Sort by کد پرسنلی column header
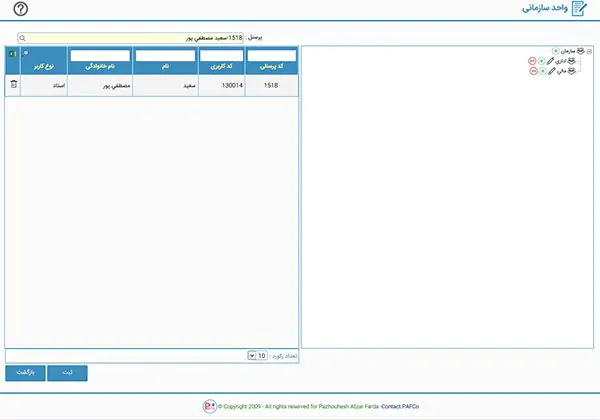Screen dimensions: 600x420 pos(272,67)
